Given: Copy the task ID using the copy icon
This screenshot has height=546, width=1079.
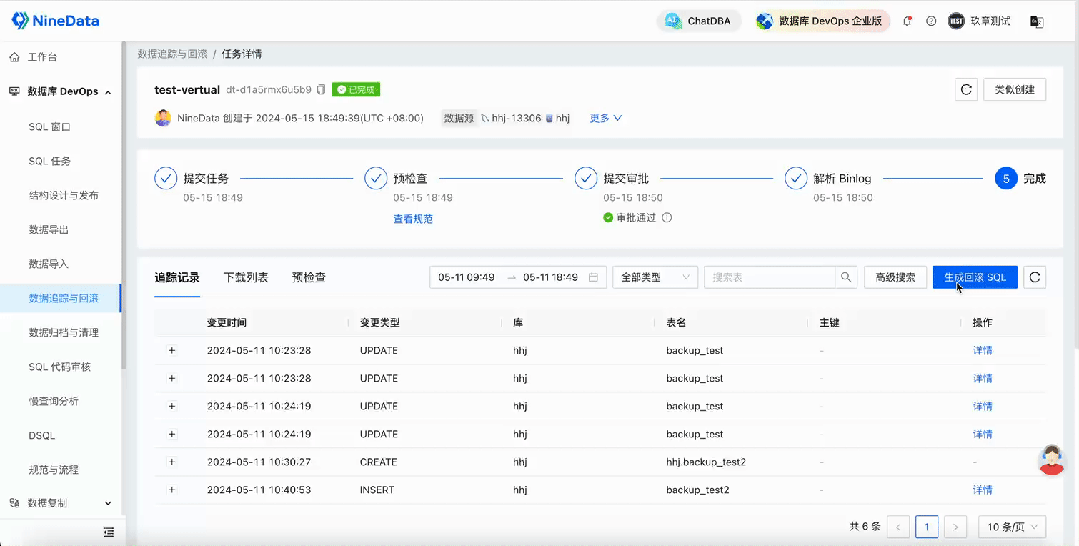Looking at the screenshot, I should (321, 90).
